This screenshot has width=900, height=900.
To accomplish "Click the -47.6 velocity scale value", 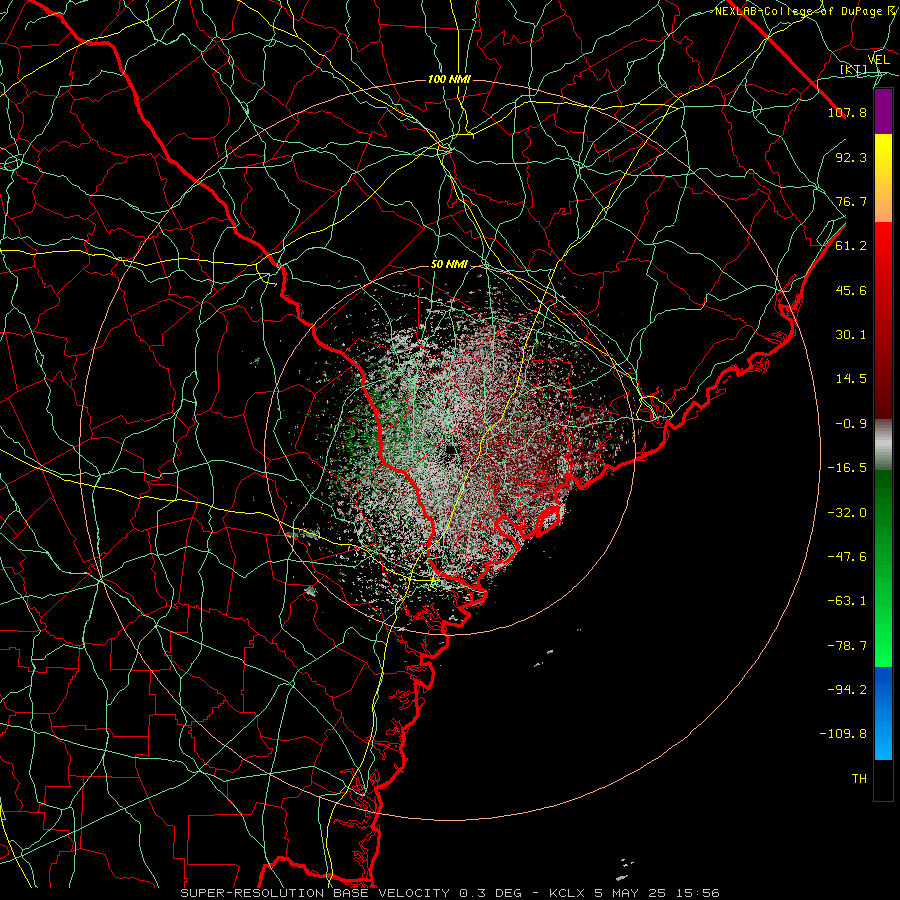I will pyautogui.click(x=847, y=557).
